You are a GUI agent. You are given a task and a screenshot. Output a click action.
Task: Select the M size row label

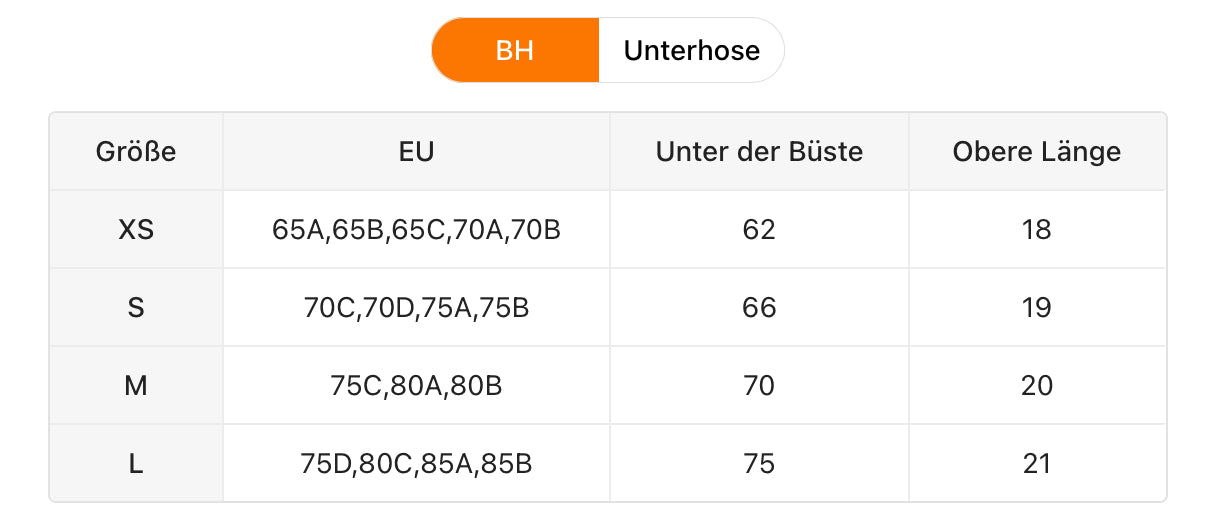pyautogui.click(x=136, y=386)
